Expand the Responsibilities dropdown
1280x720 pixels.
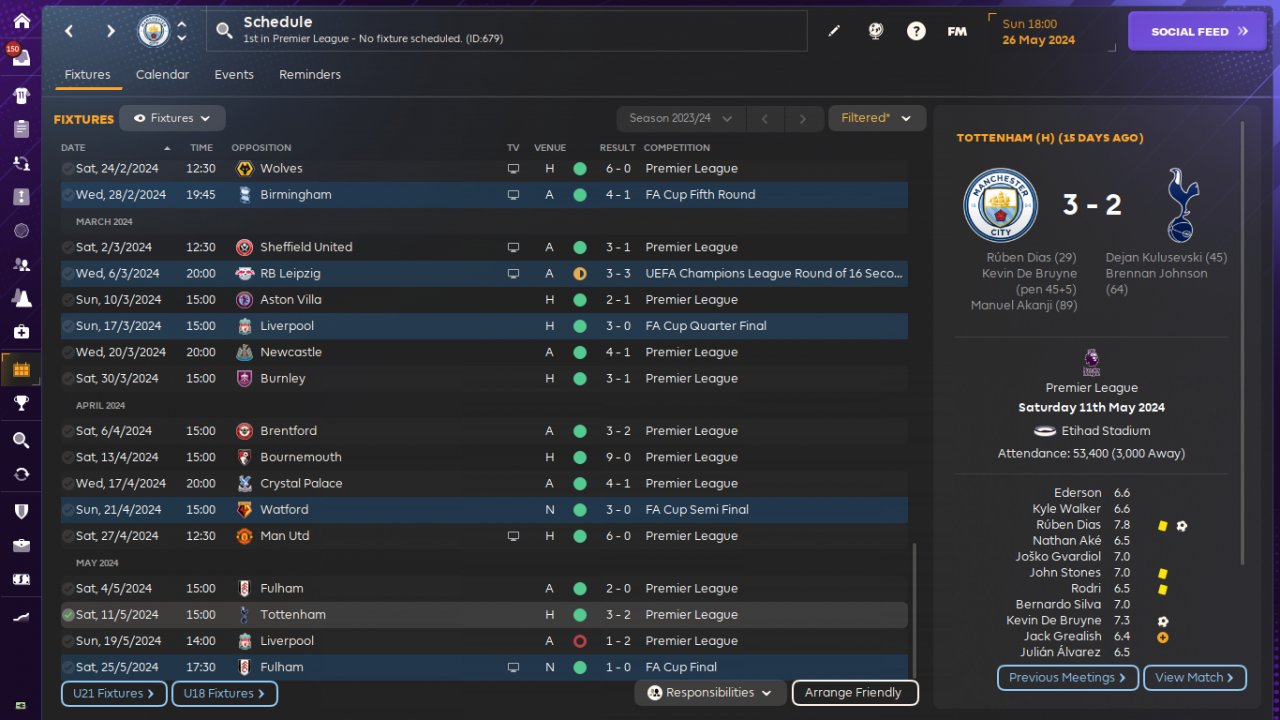tap(710, 693)
